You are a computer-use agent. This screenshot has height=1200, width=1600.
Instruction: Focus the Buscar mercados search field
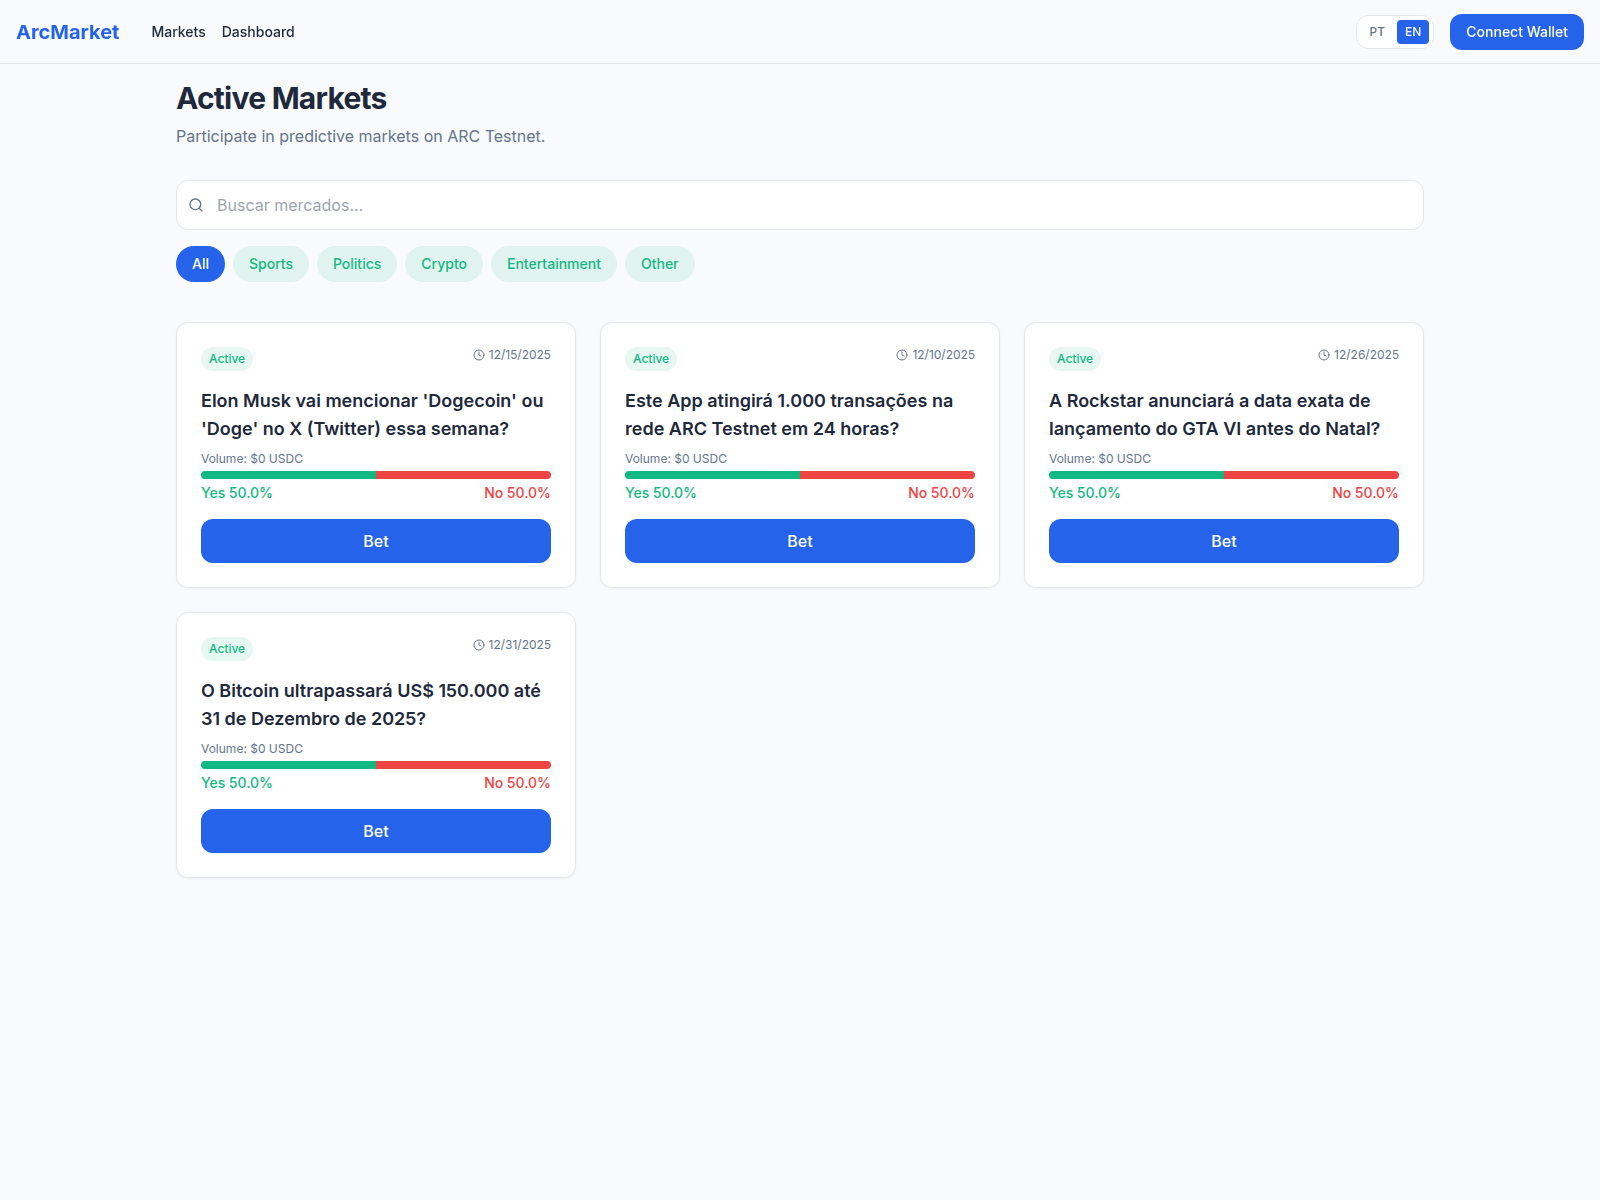coord(799,205)
